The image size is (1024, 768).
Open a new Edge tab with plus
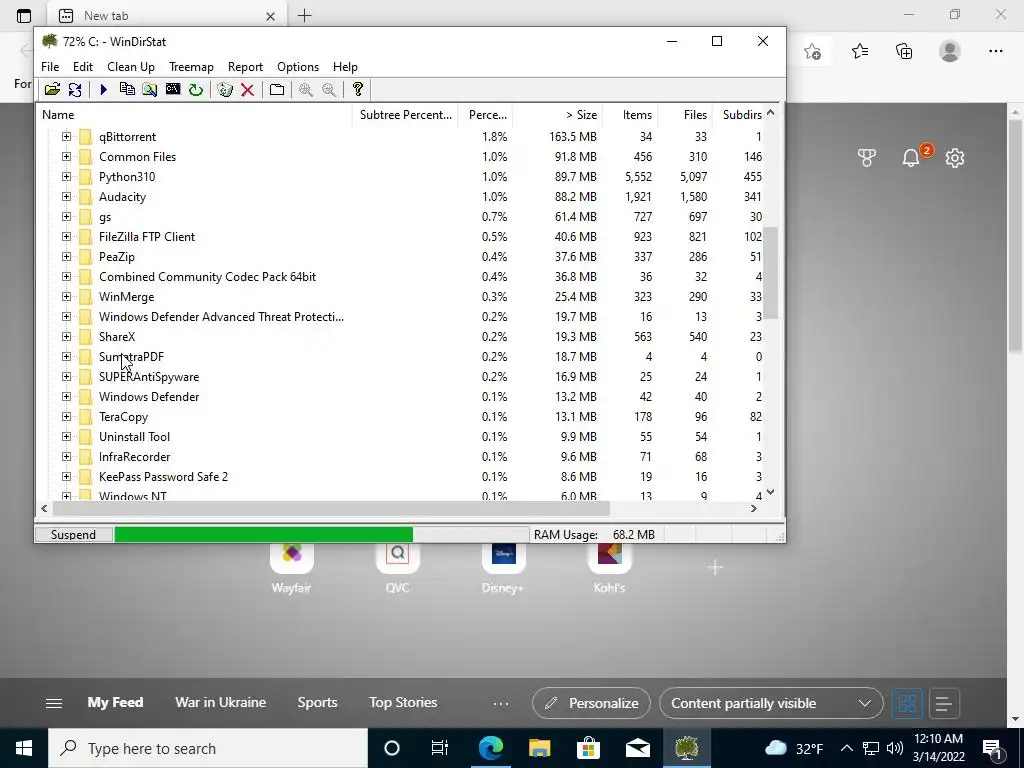click(304, 16)
